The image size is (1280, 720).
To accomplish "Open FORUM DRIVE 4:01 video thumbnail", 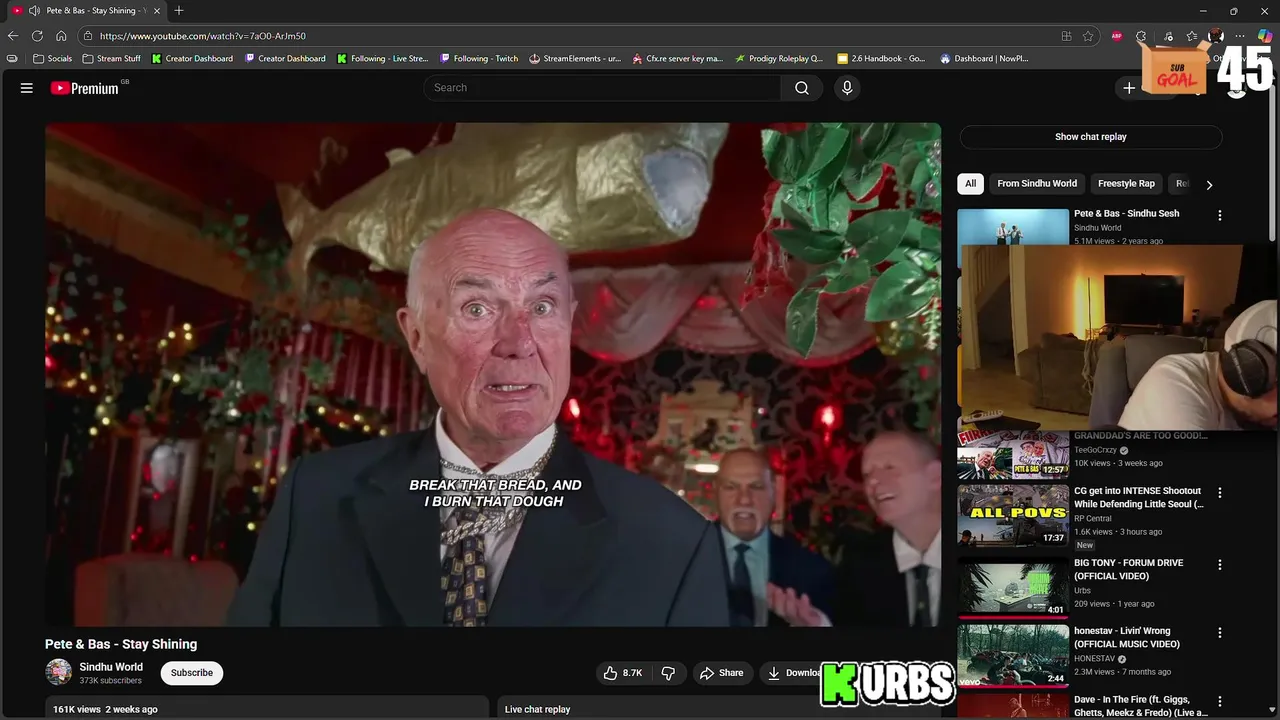I will point(1013,587).
